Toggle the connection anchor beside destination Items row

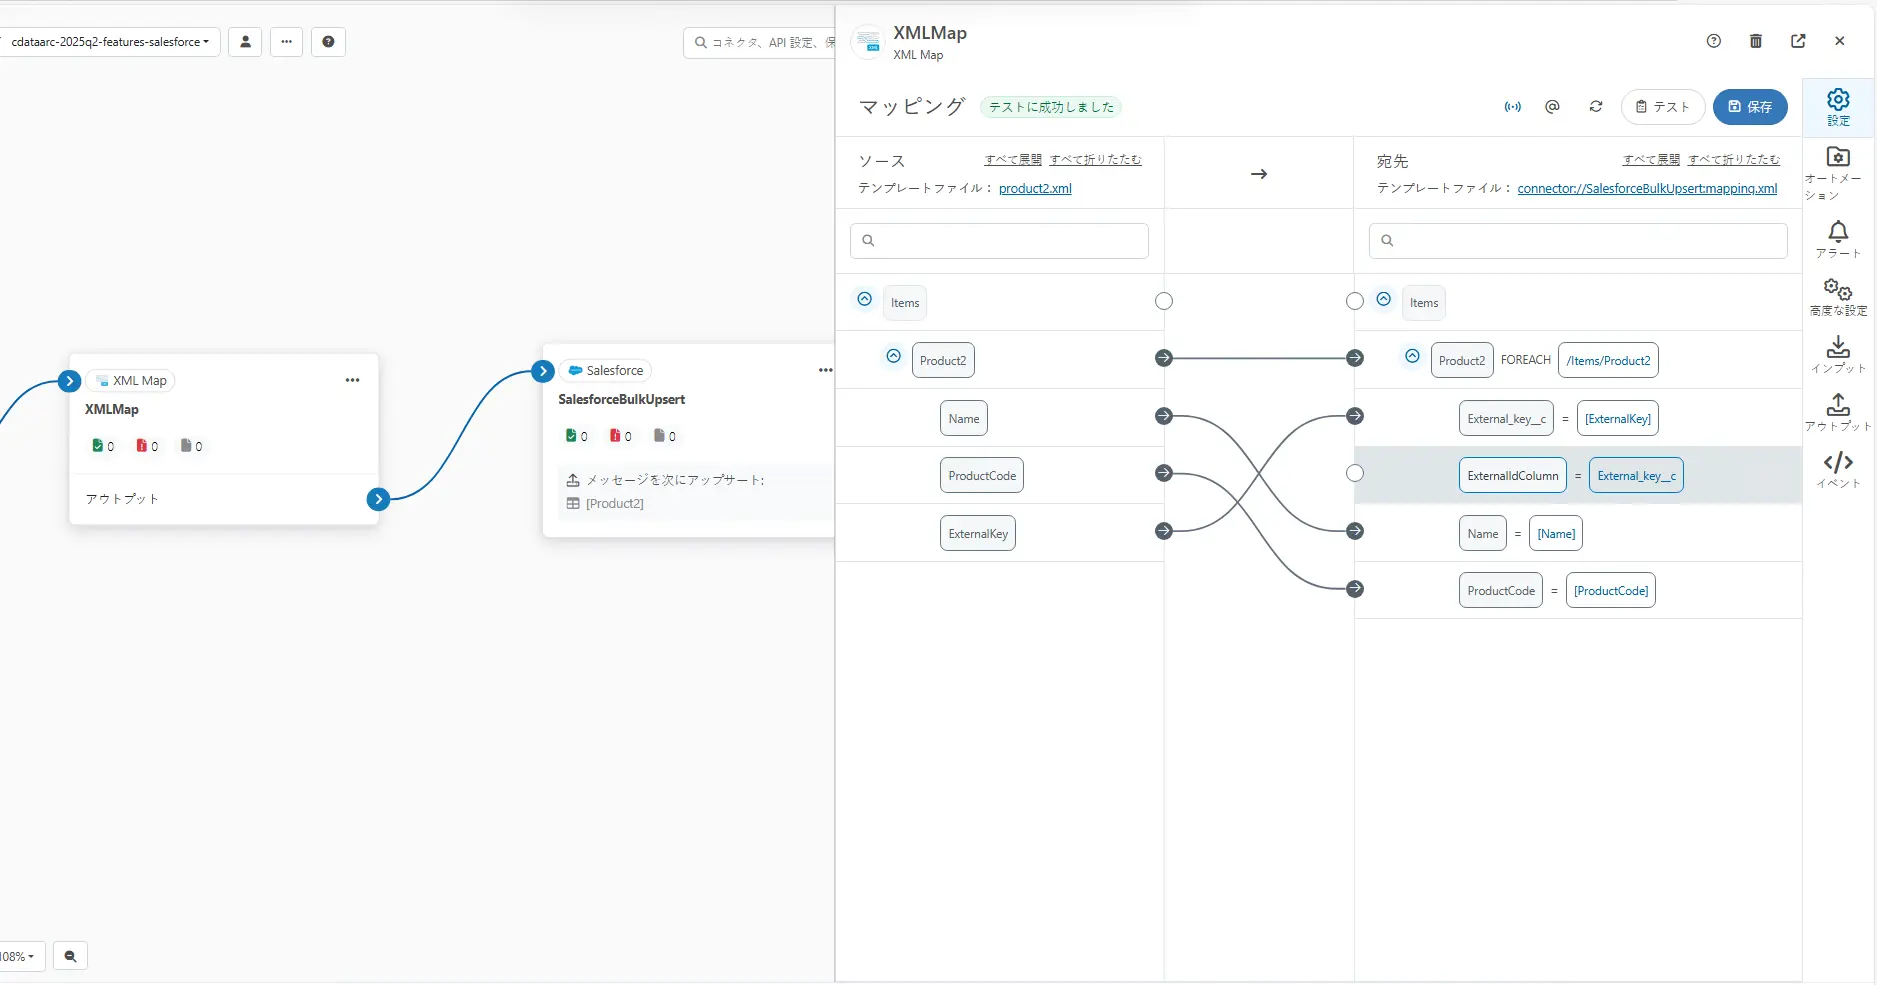1355,301
